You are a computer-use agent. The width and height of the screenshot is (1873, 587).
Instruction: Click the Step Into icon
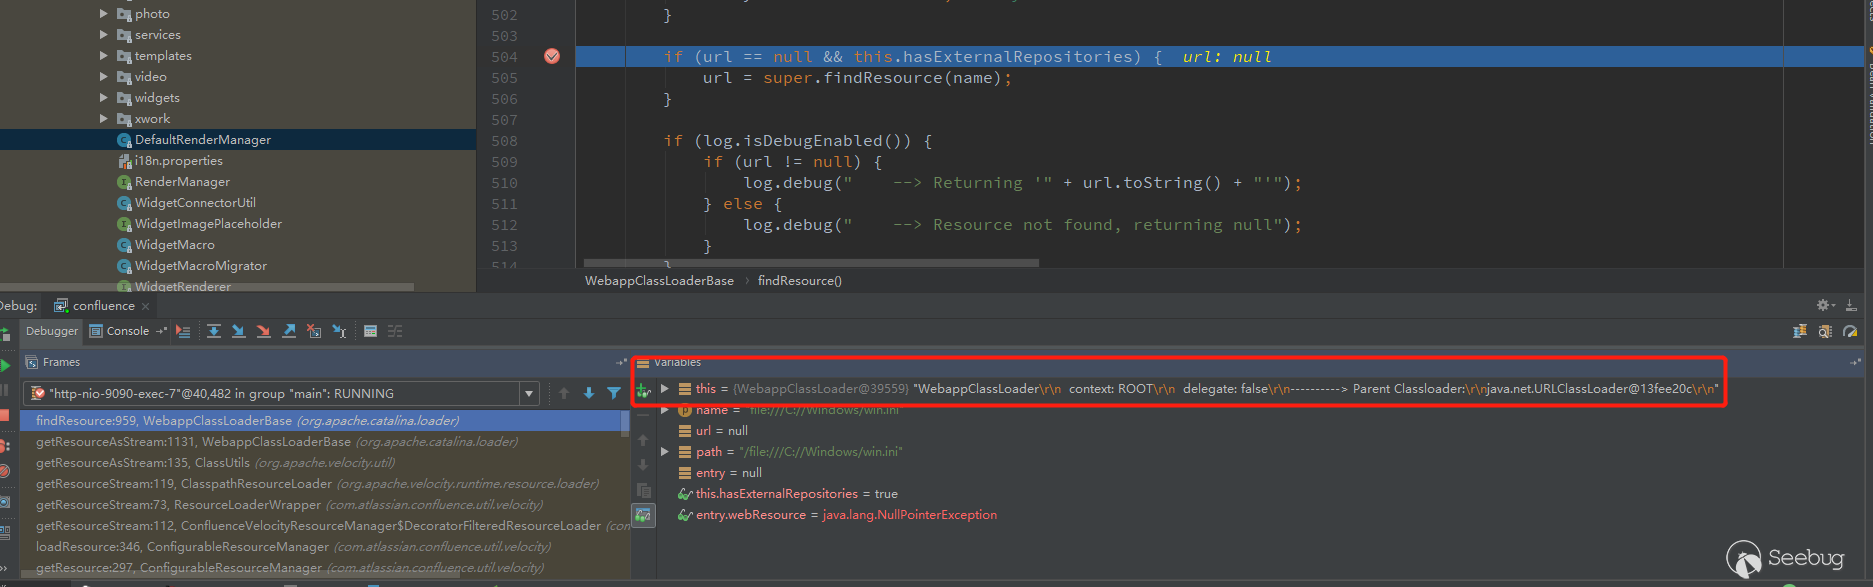239,331
